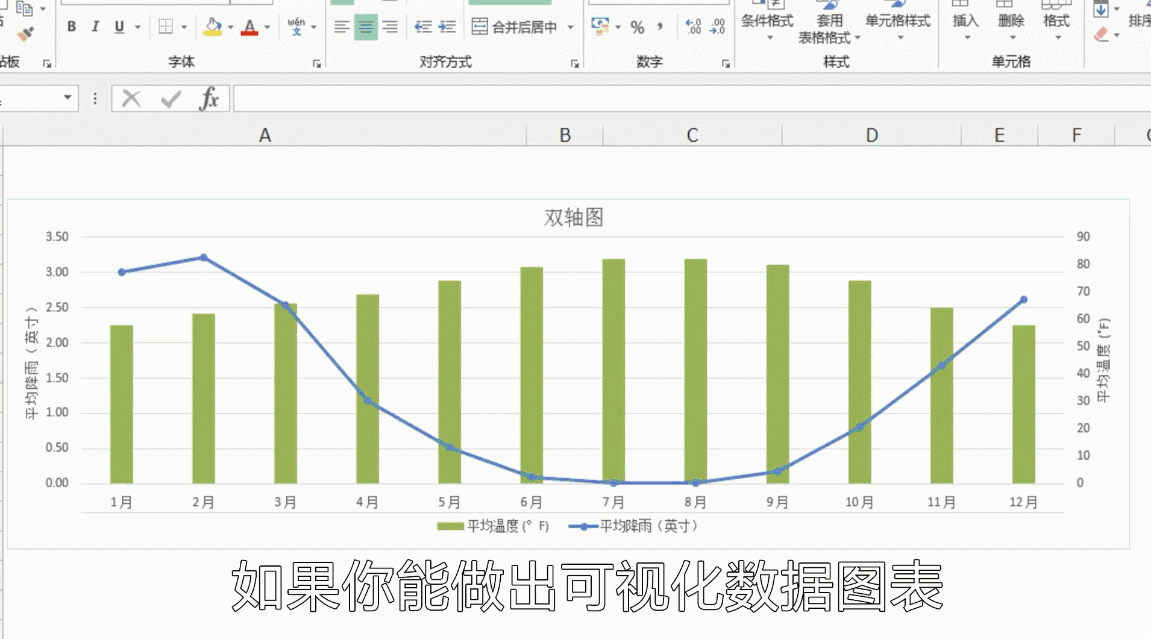Select column E header
1151x639 pixels.
point(999,135)
